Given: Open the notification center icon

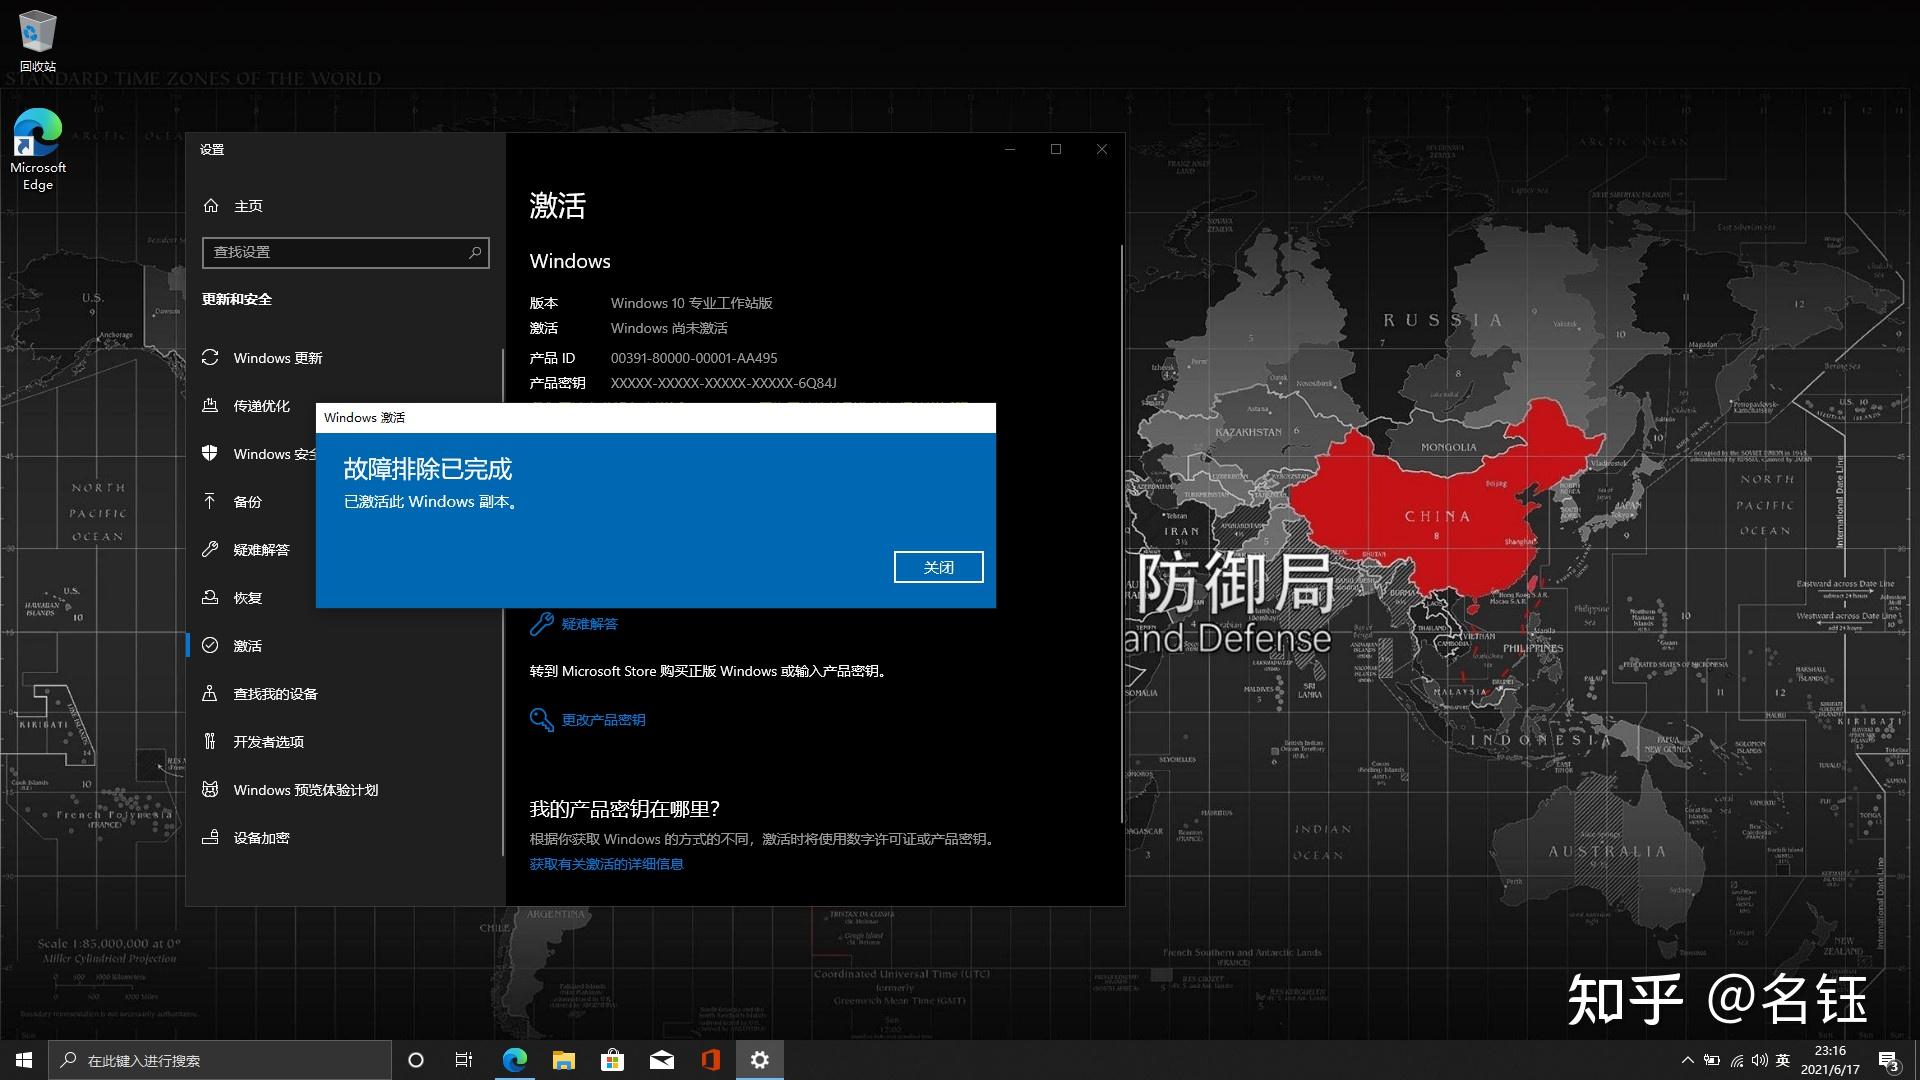Looking at the screenshot, I should (1888, 1060).
